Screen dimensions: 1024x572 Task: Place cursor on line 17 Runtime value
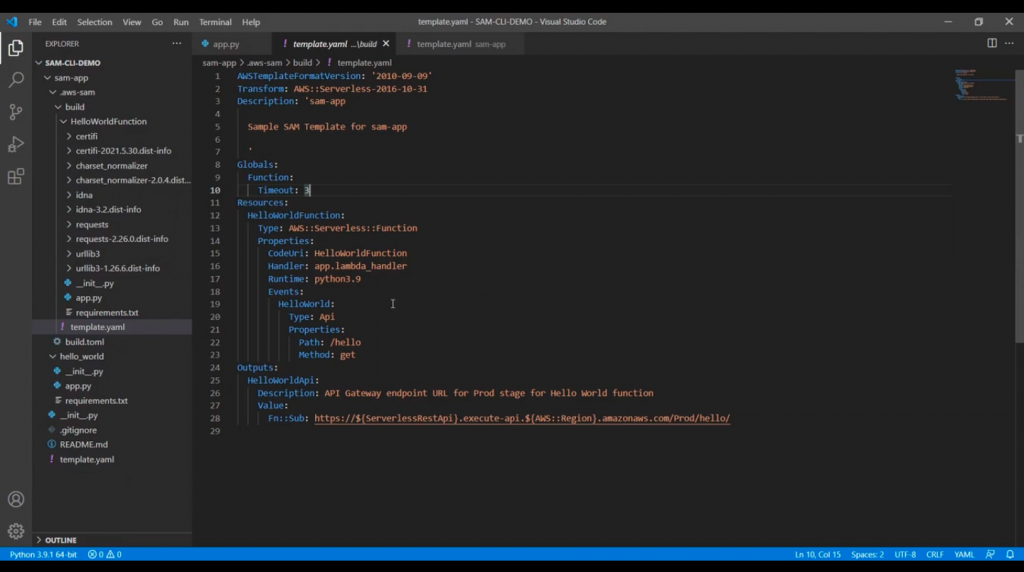[x=337, y=279]
